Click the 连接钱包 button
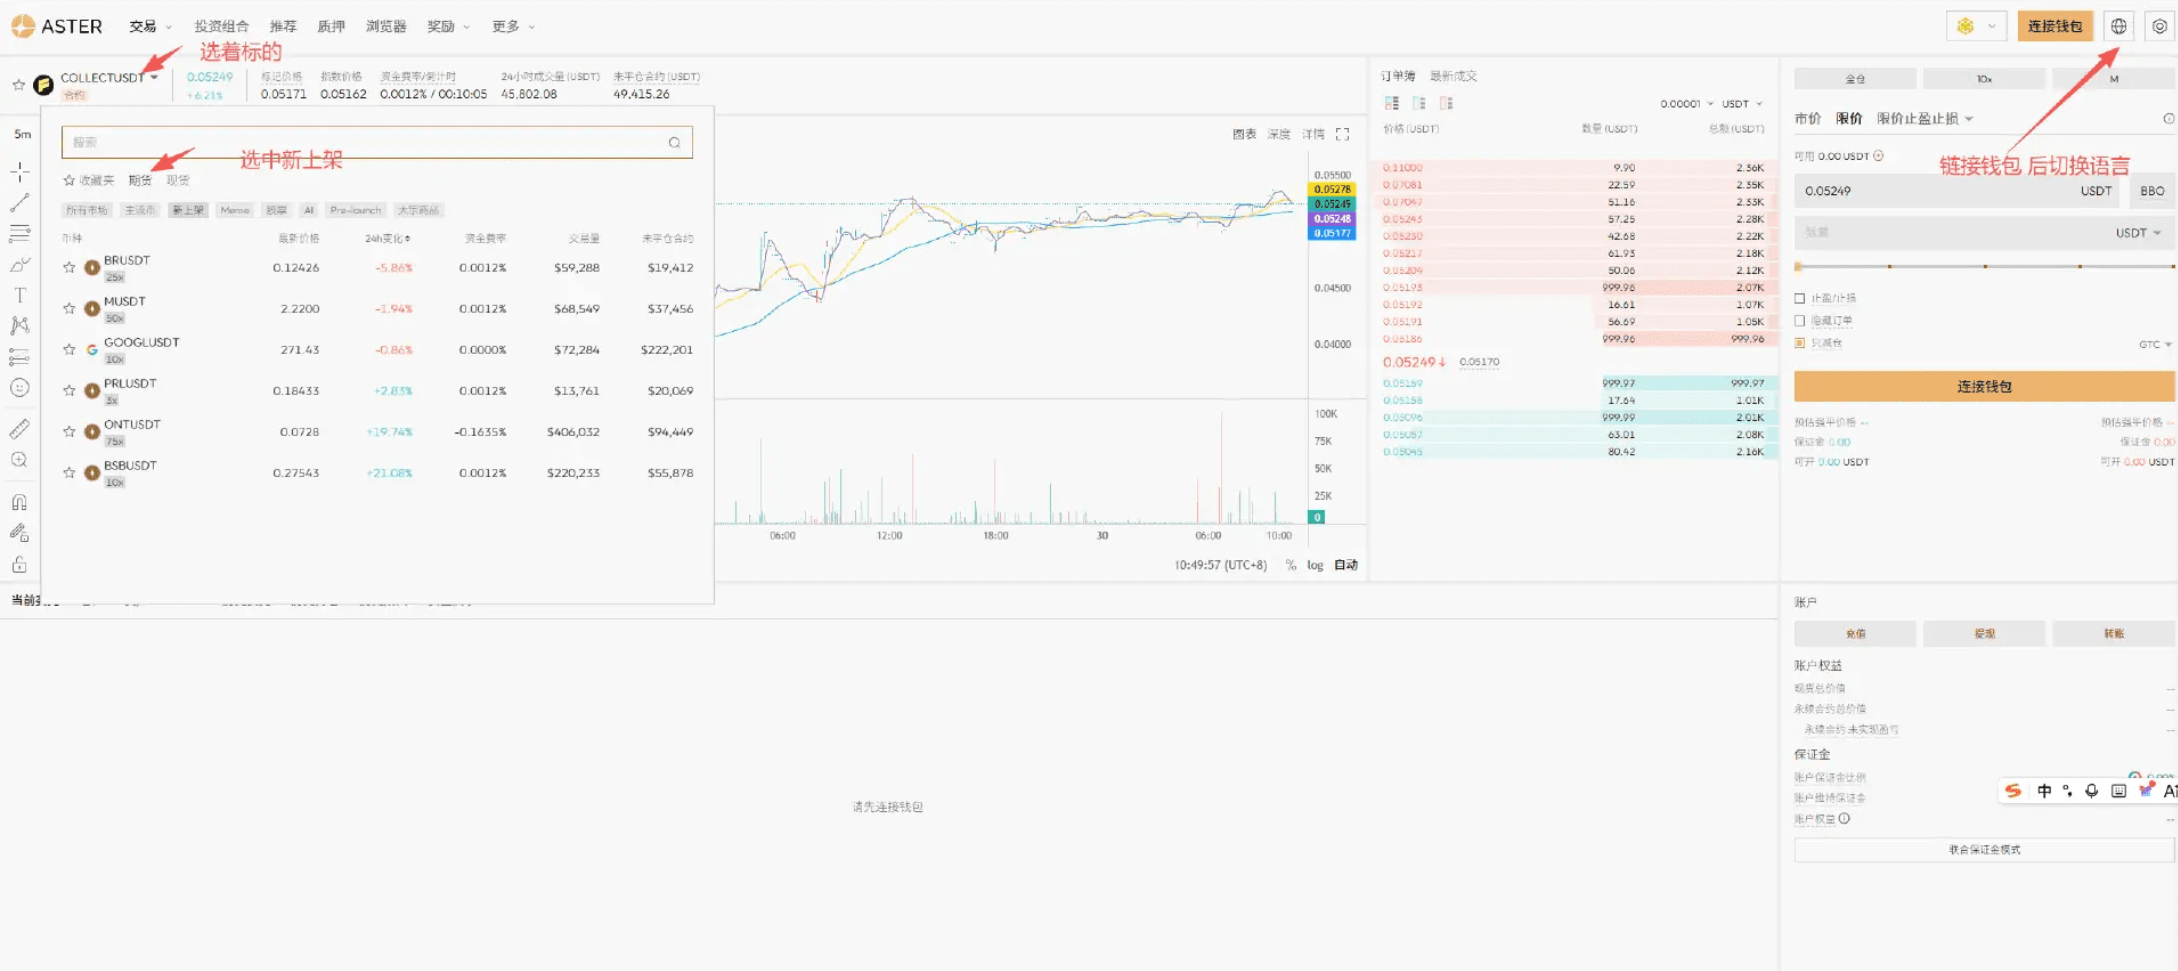Viewport: 2178px width, 971px height. pos(2055,26)
